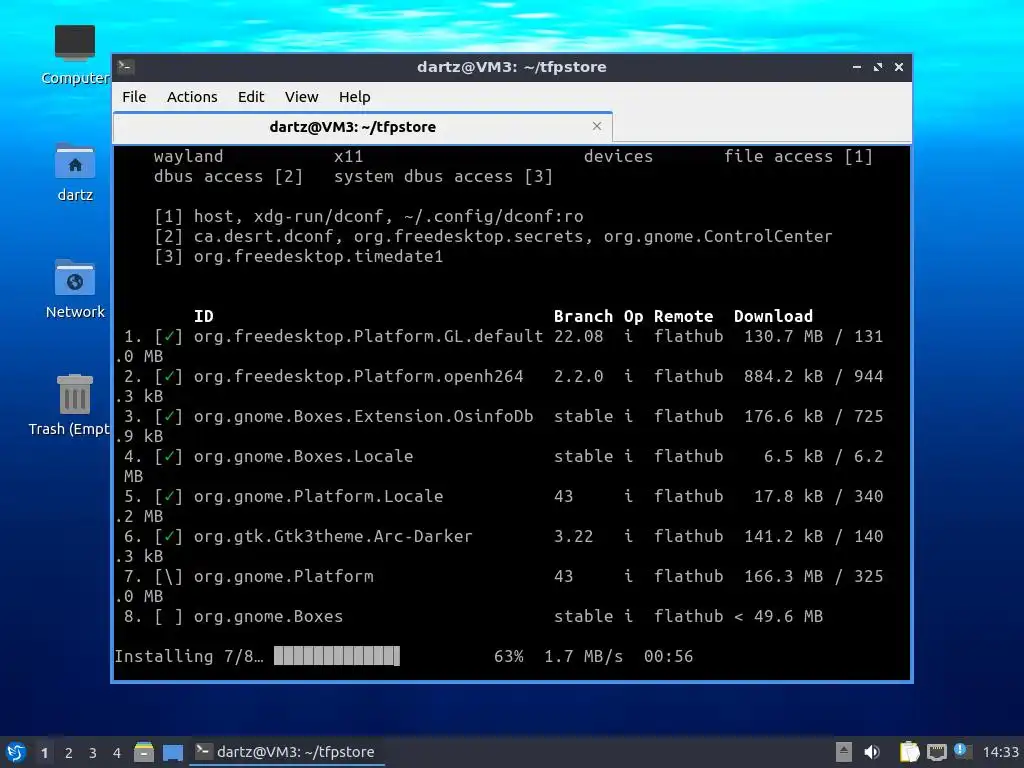Click the terminal icon in title bar
This screenshot has width=1024, height=768.
tap(125, 67)
